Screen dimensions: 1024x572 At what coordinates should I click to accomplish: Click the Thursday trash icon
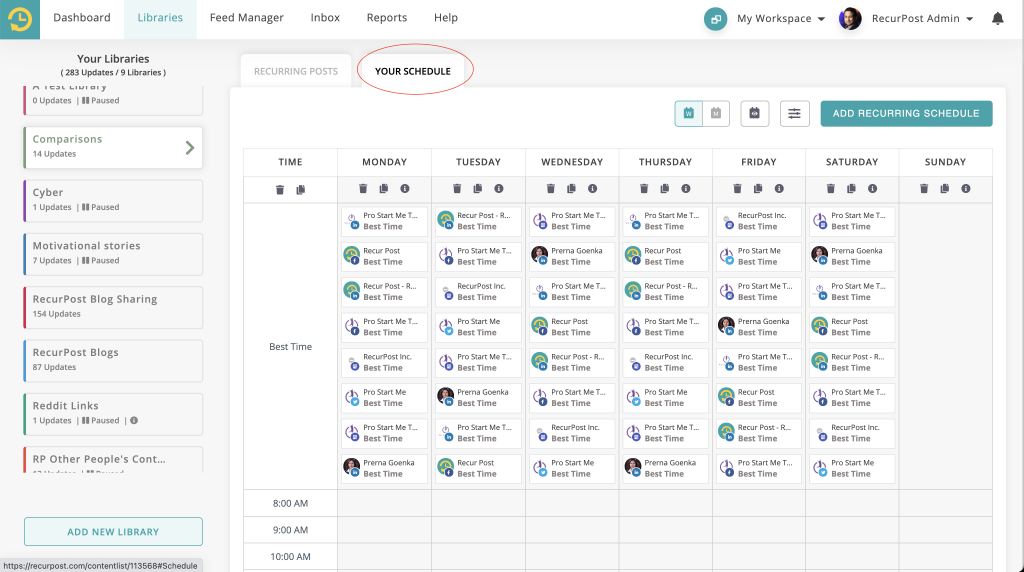[x=644, y=189]
